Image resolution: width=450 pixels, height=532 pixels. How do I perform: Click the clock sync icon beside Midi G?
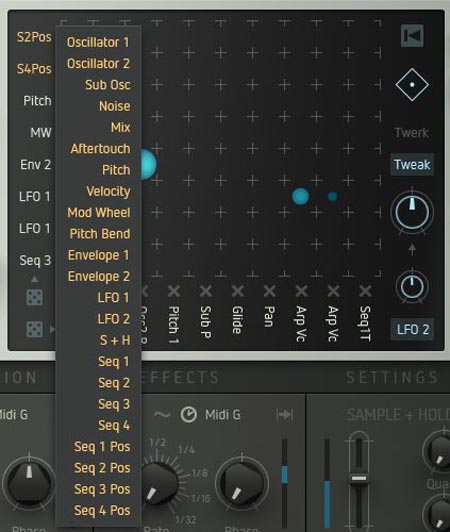[x=188, y=414]
